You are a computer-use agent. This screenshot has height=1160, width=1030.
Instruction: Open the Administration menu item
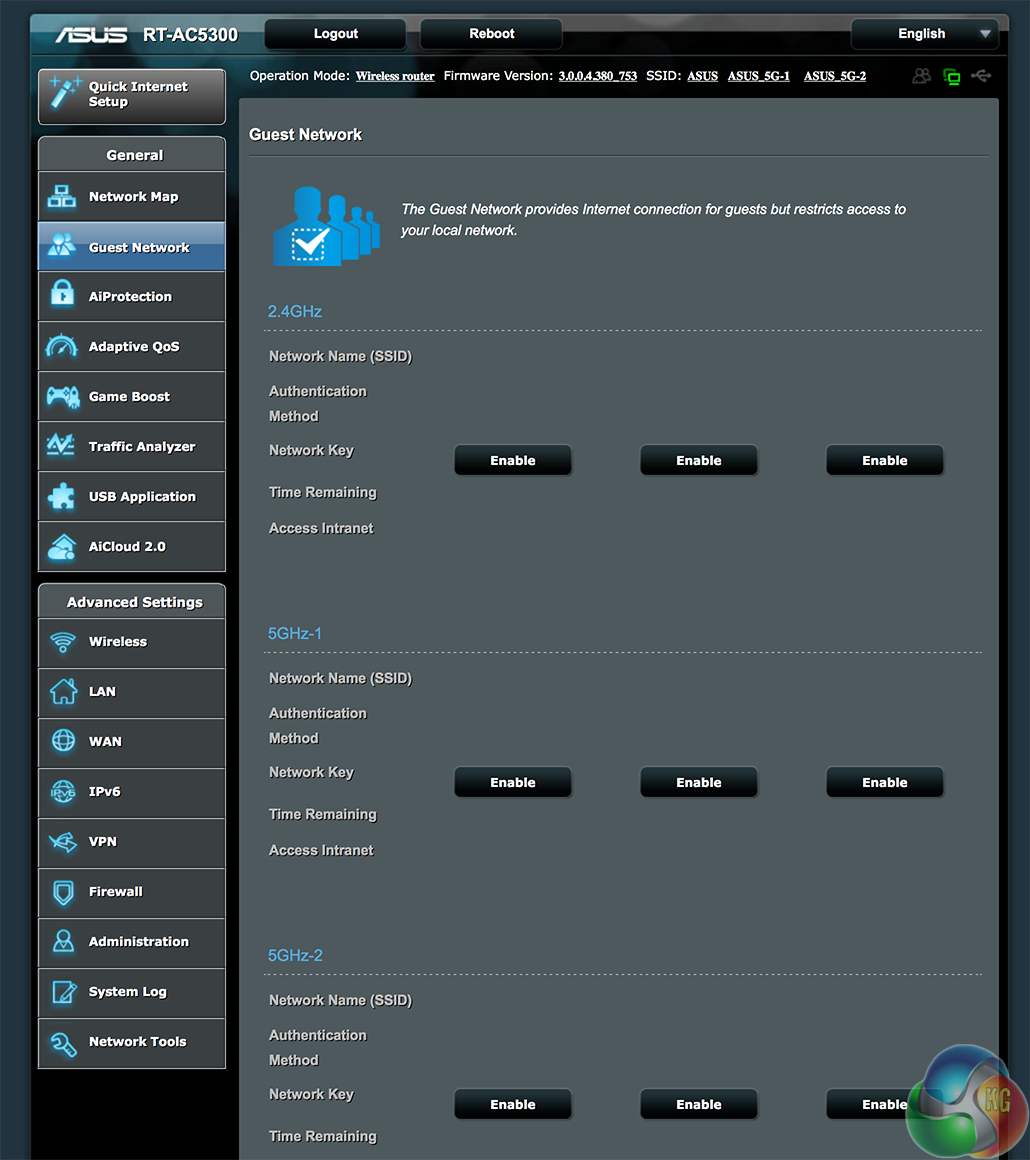(x=132, y=942)
